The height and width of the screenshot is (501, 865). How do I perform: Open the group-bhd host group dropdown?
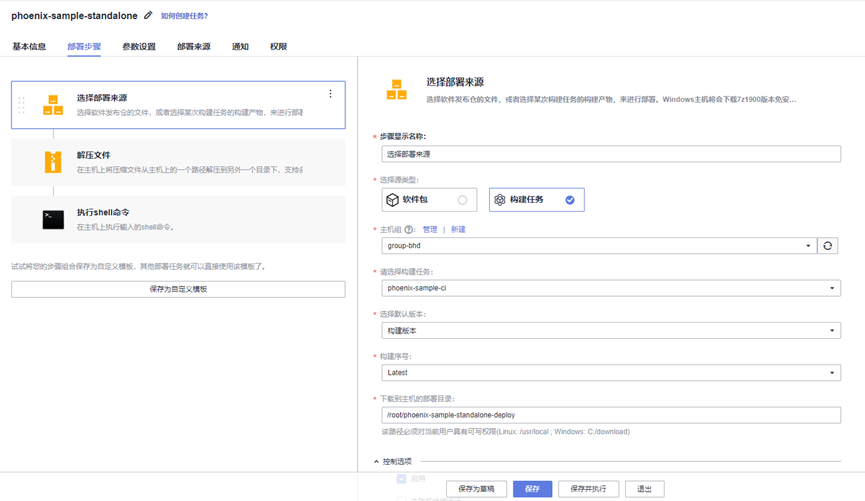[599, 246]
